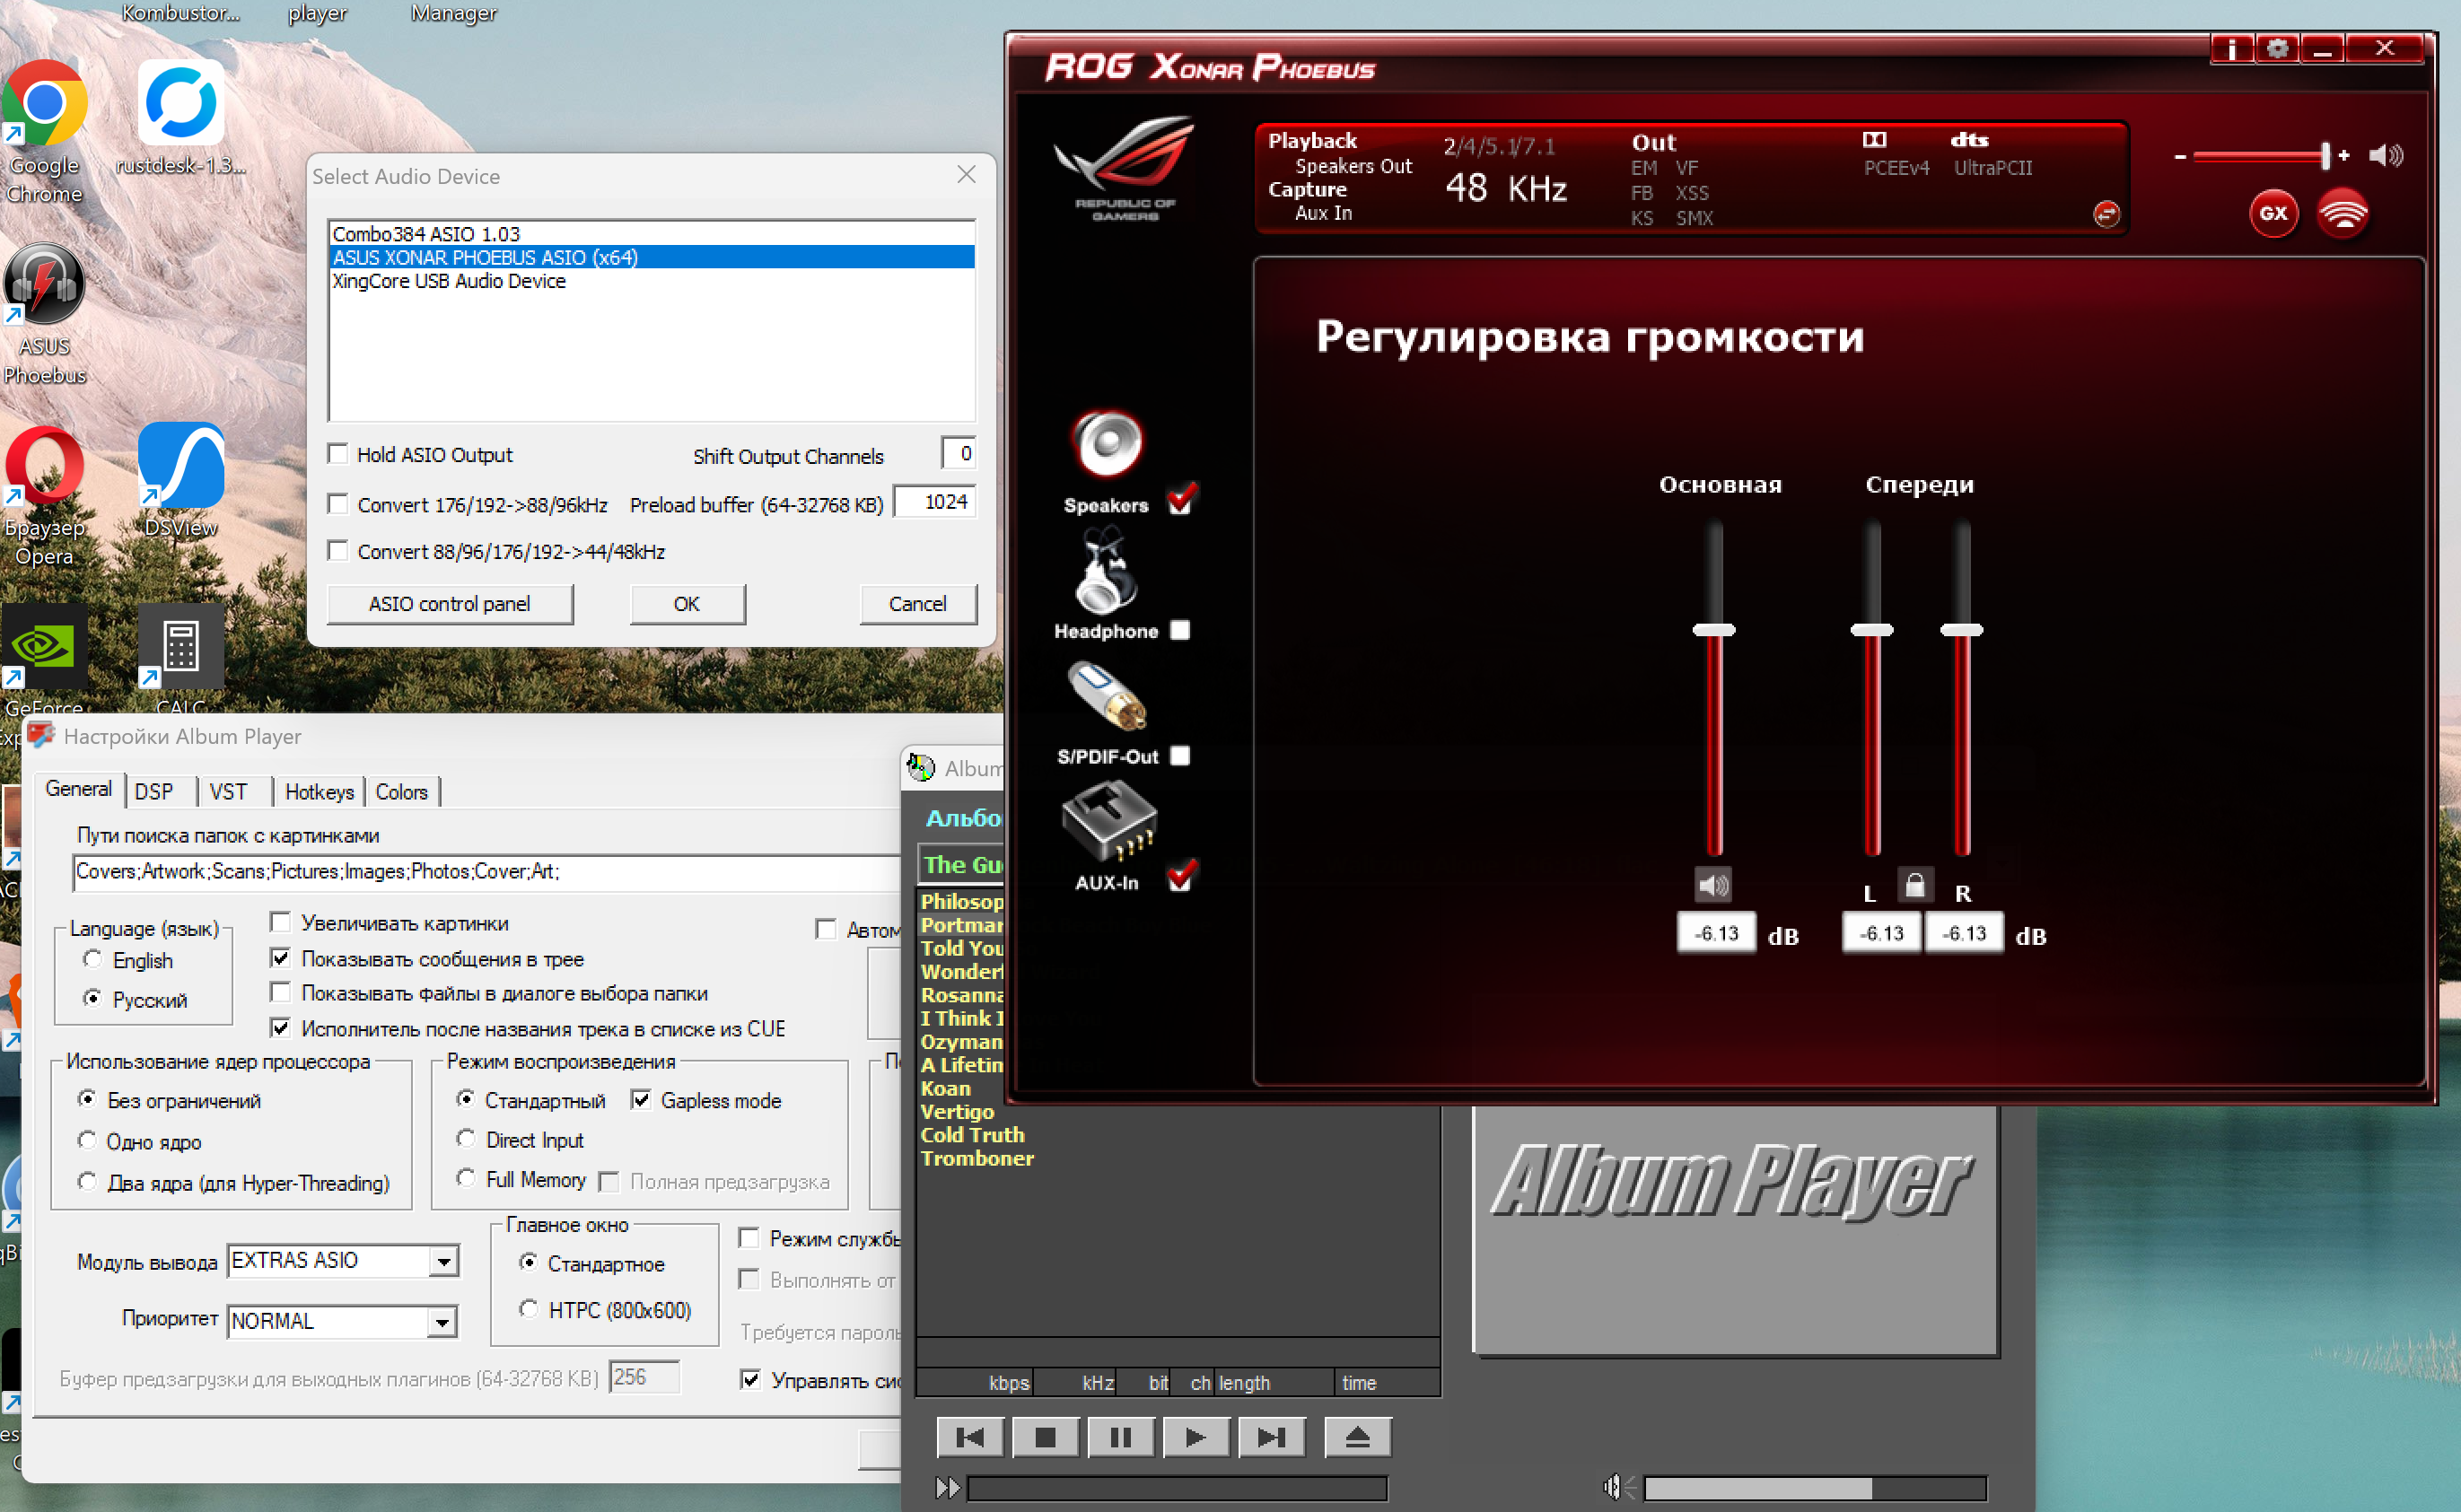2461x1512 pixels.
Task: Enable Convert 176/192->88/96kHz checkbox
Action: (338, 504)
